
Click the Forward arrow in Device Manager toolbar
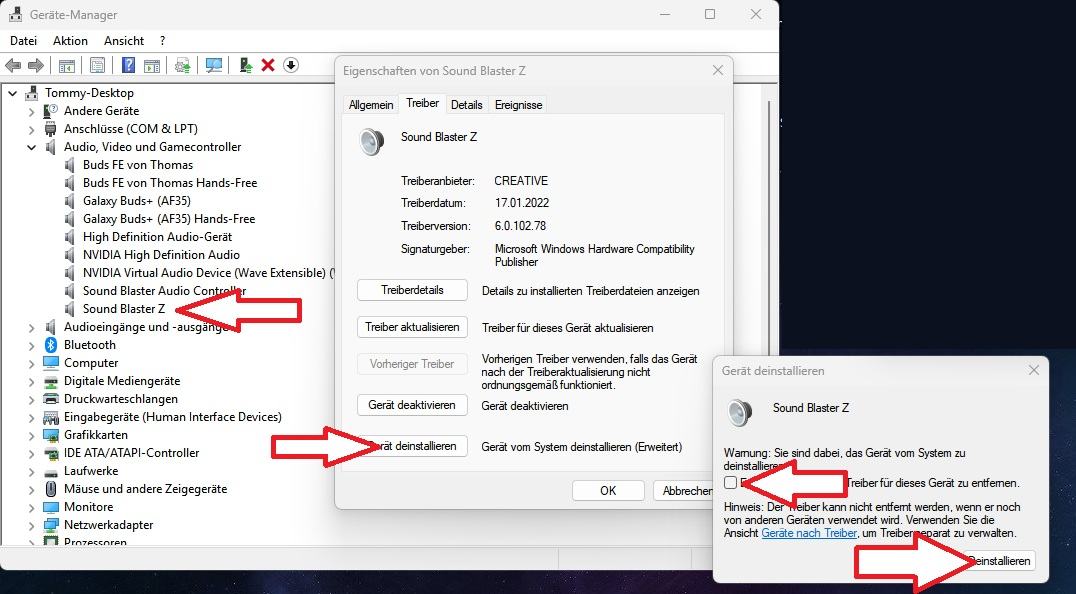[x=36, y=65]
